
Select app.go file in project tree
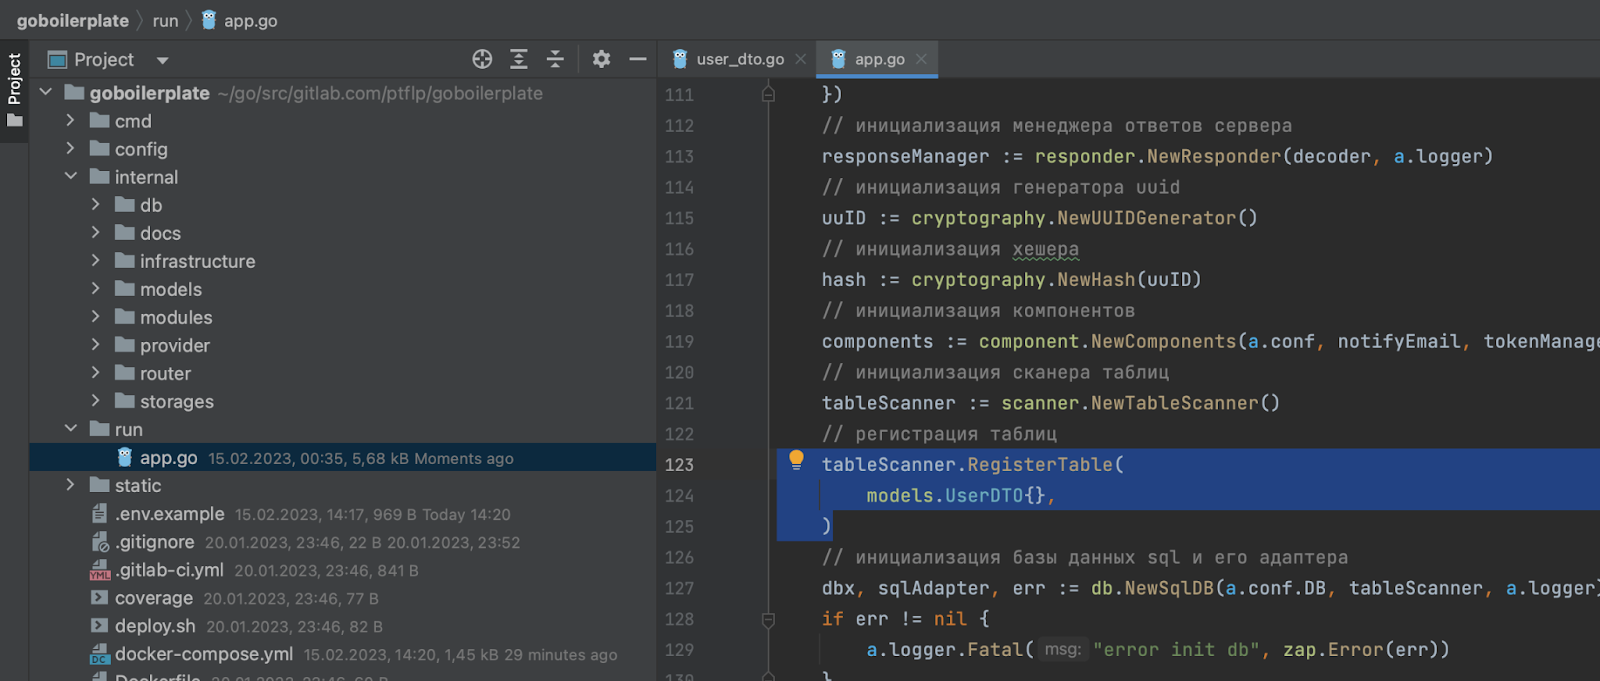[168, 458]
